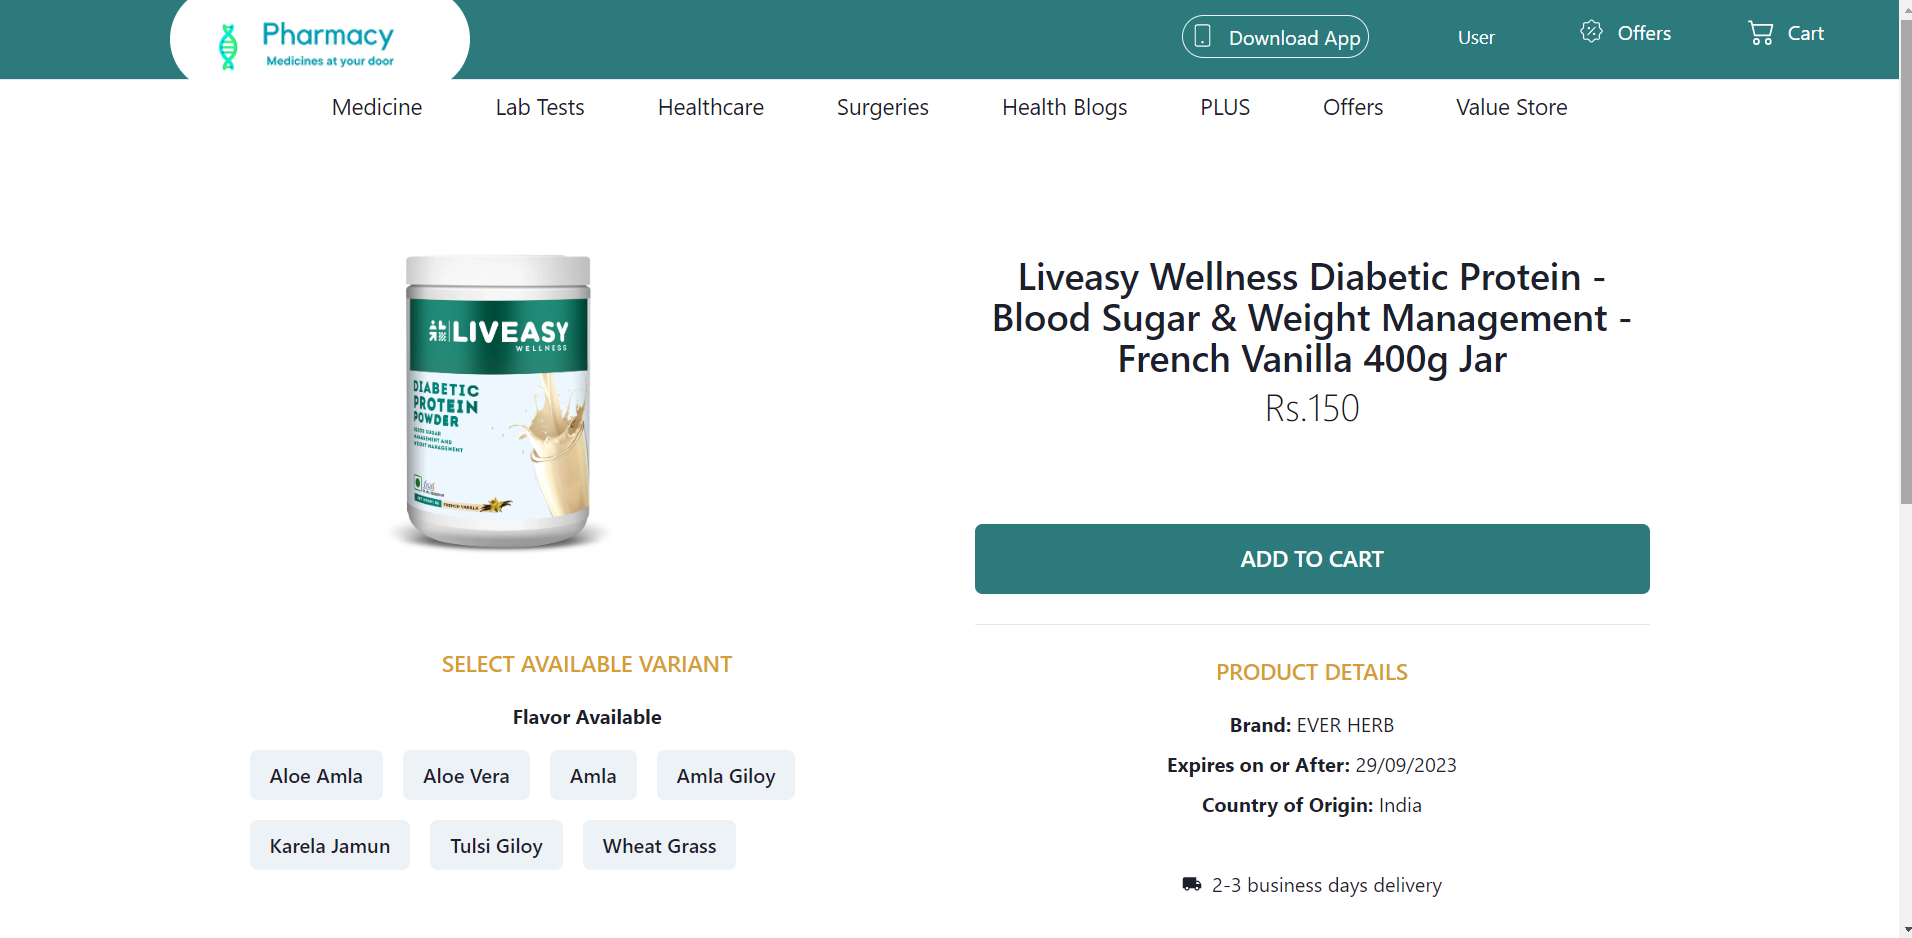Screen dimensions: 1912x938
Task: Open the User account link
Action: (1476, 37)
